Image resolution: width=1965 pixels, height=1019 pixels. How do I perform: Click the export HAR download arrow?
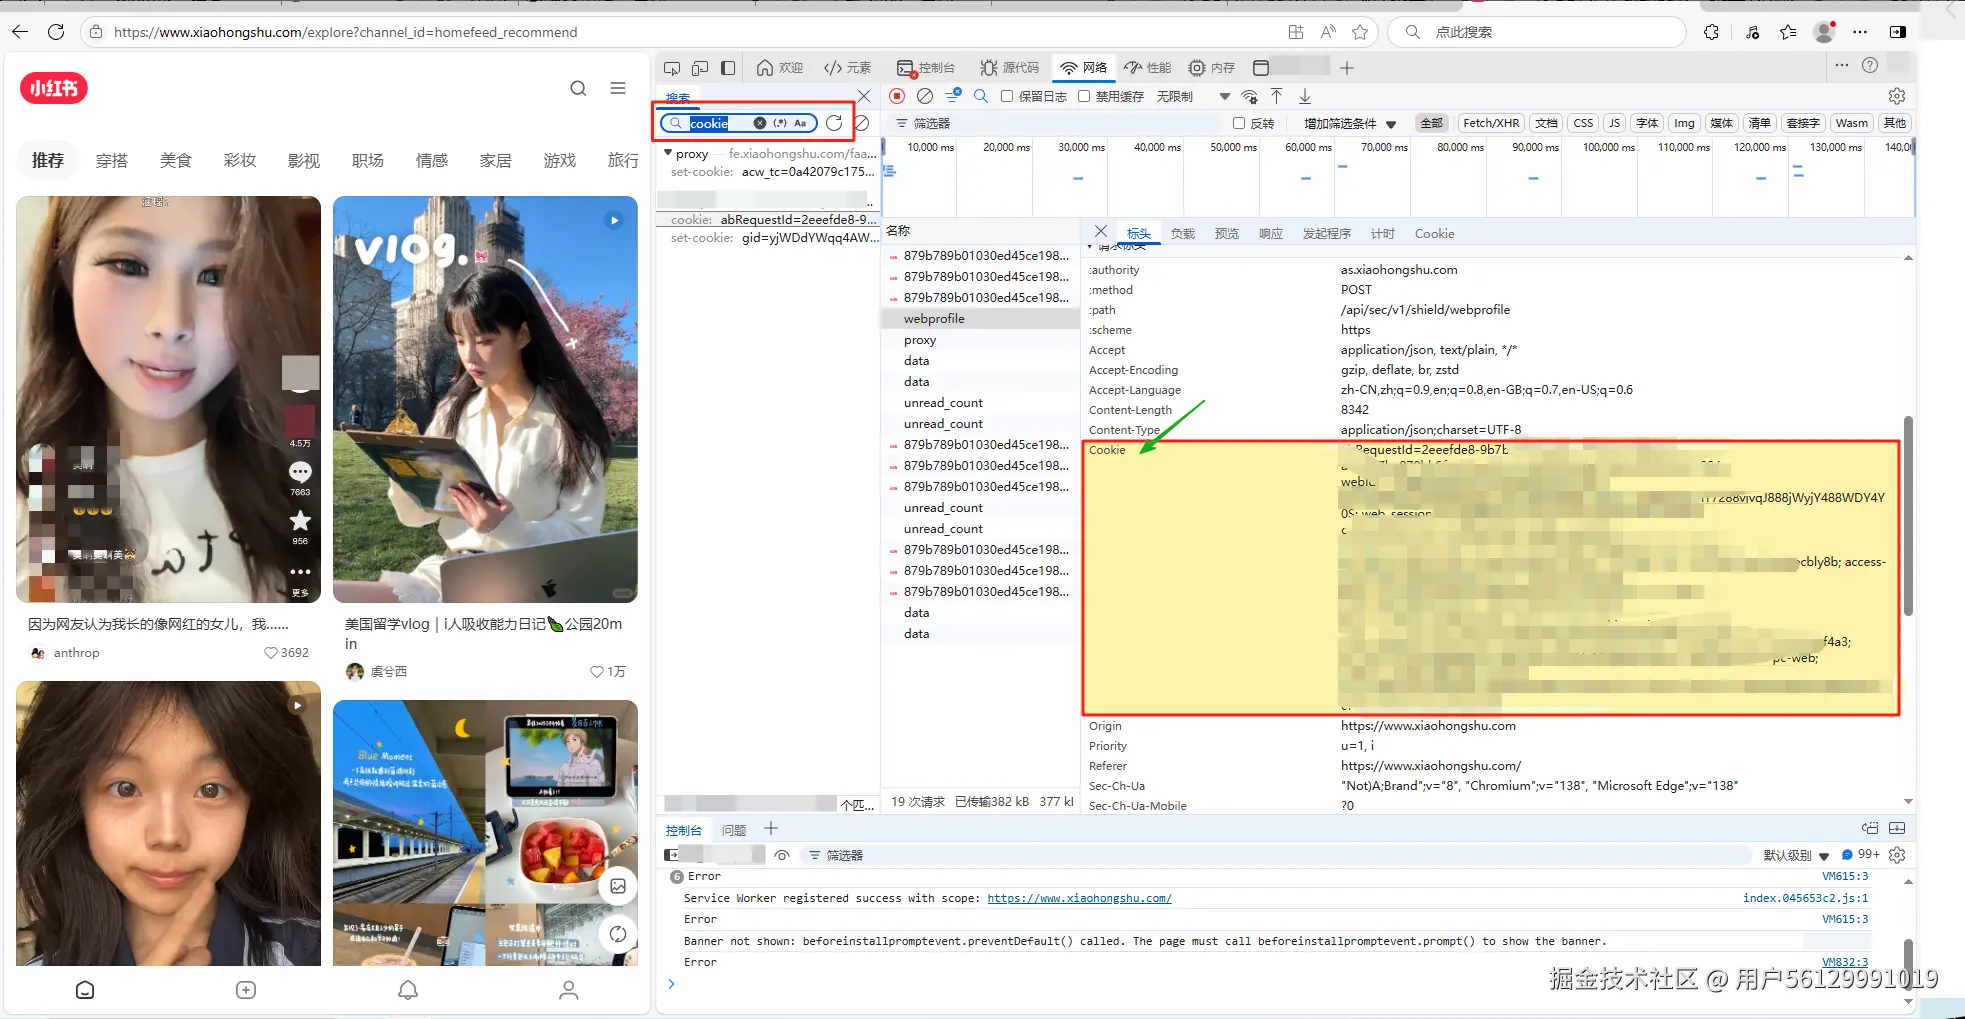pos(1305,96)
